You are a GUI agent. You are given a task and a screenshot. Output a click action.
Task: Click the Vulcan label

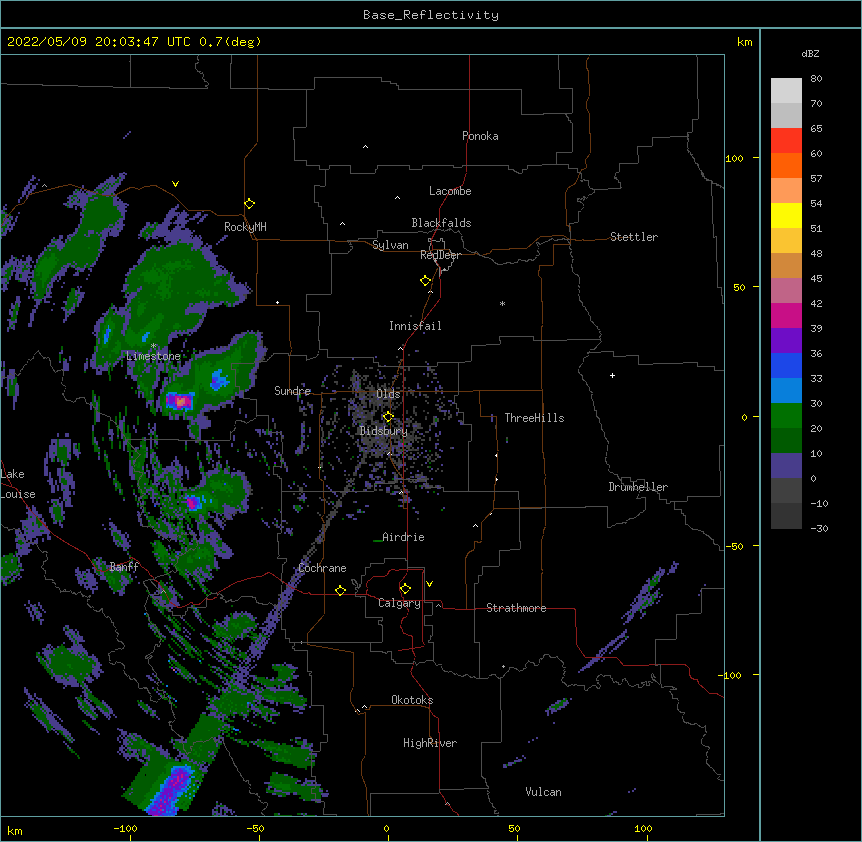[543, 792]
